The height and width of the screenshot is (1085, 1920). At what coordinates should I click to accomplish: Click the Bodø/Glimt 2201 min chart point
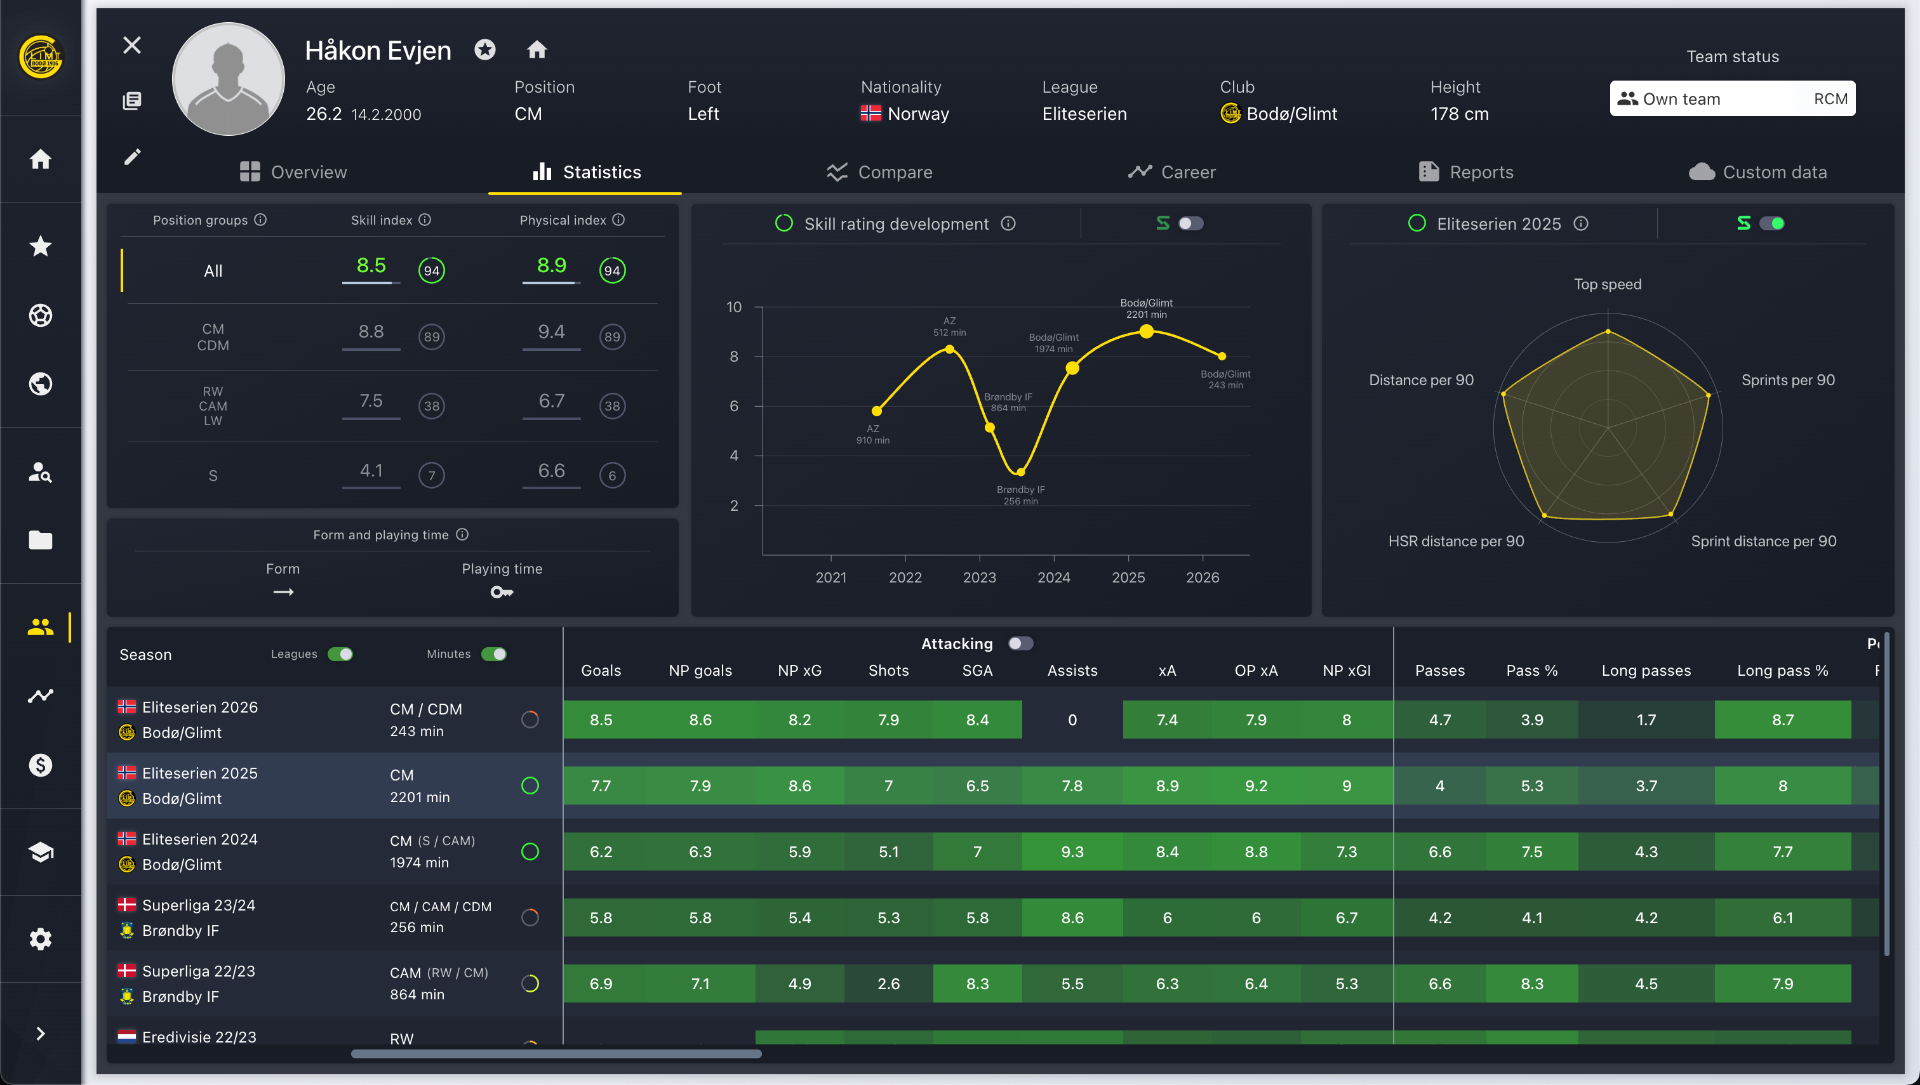point(1146,331)
